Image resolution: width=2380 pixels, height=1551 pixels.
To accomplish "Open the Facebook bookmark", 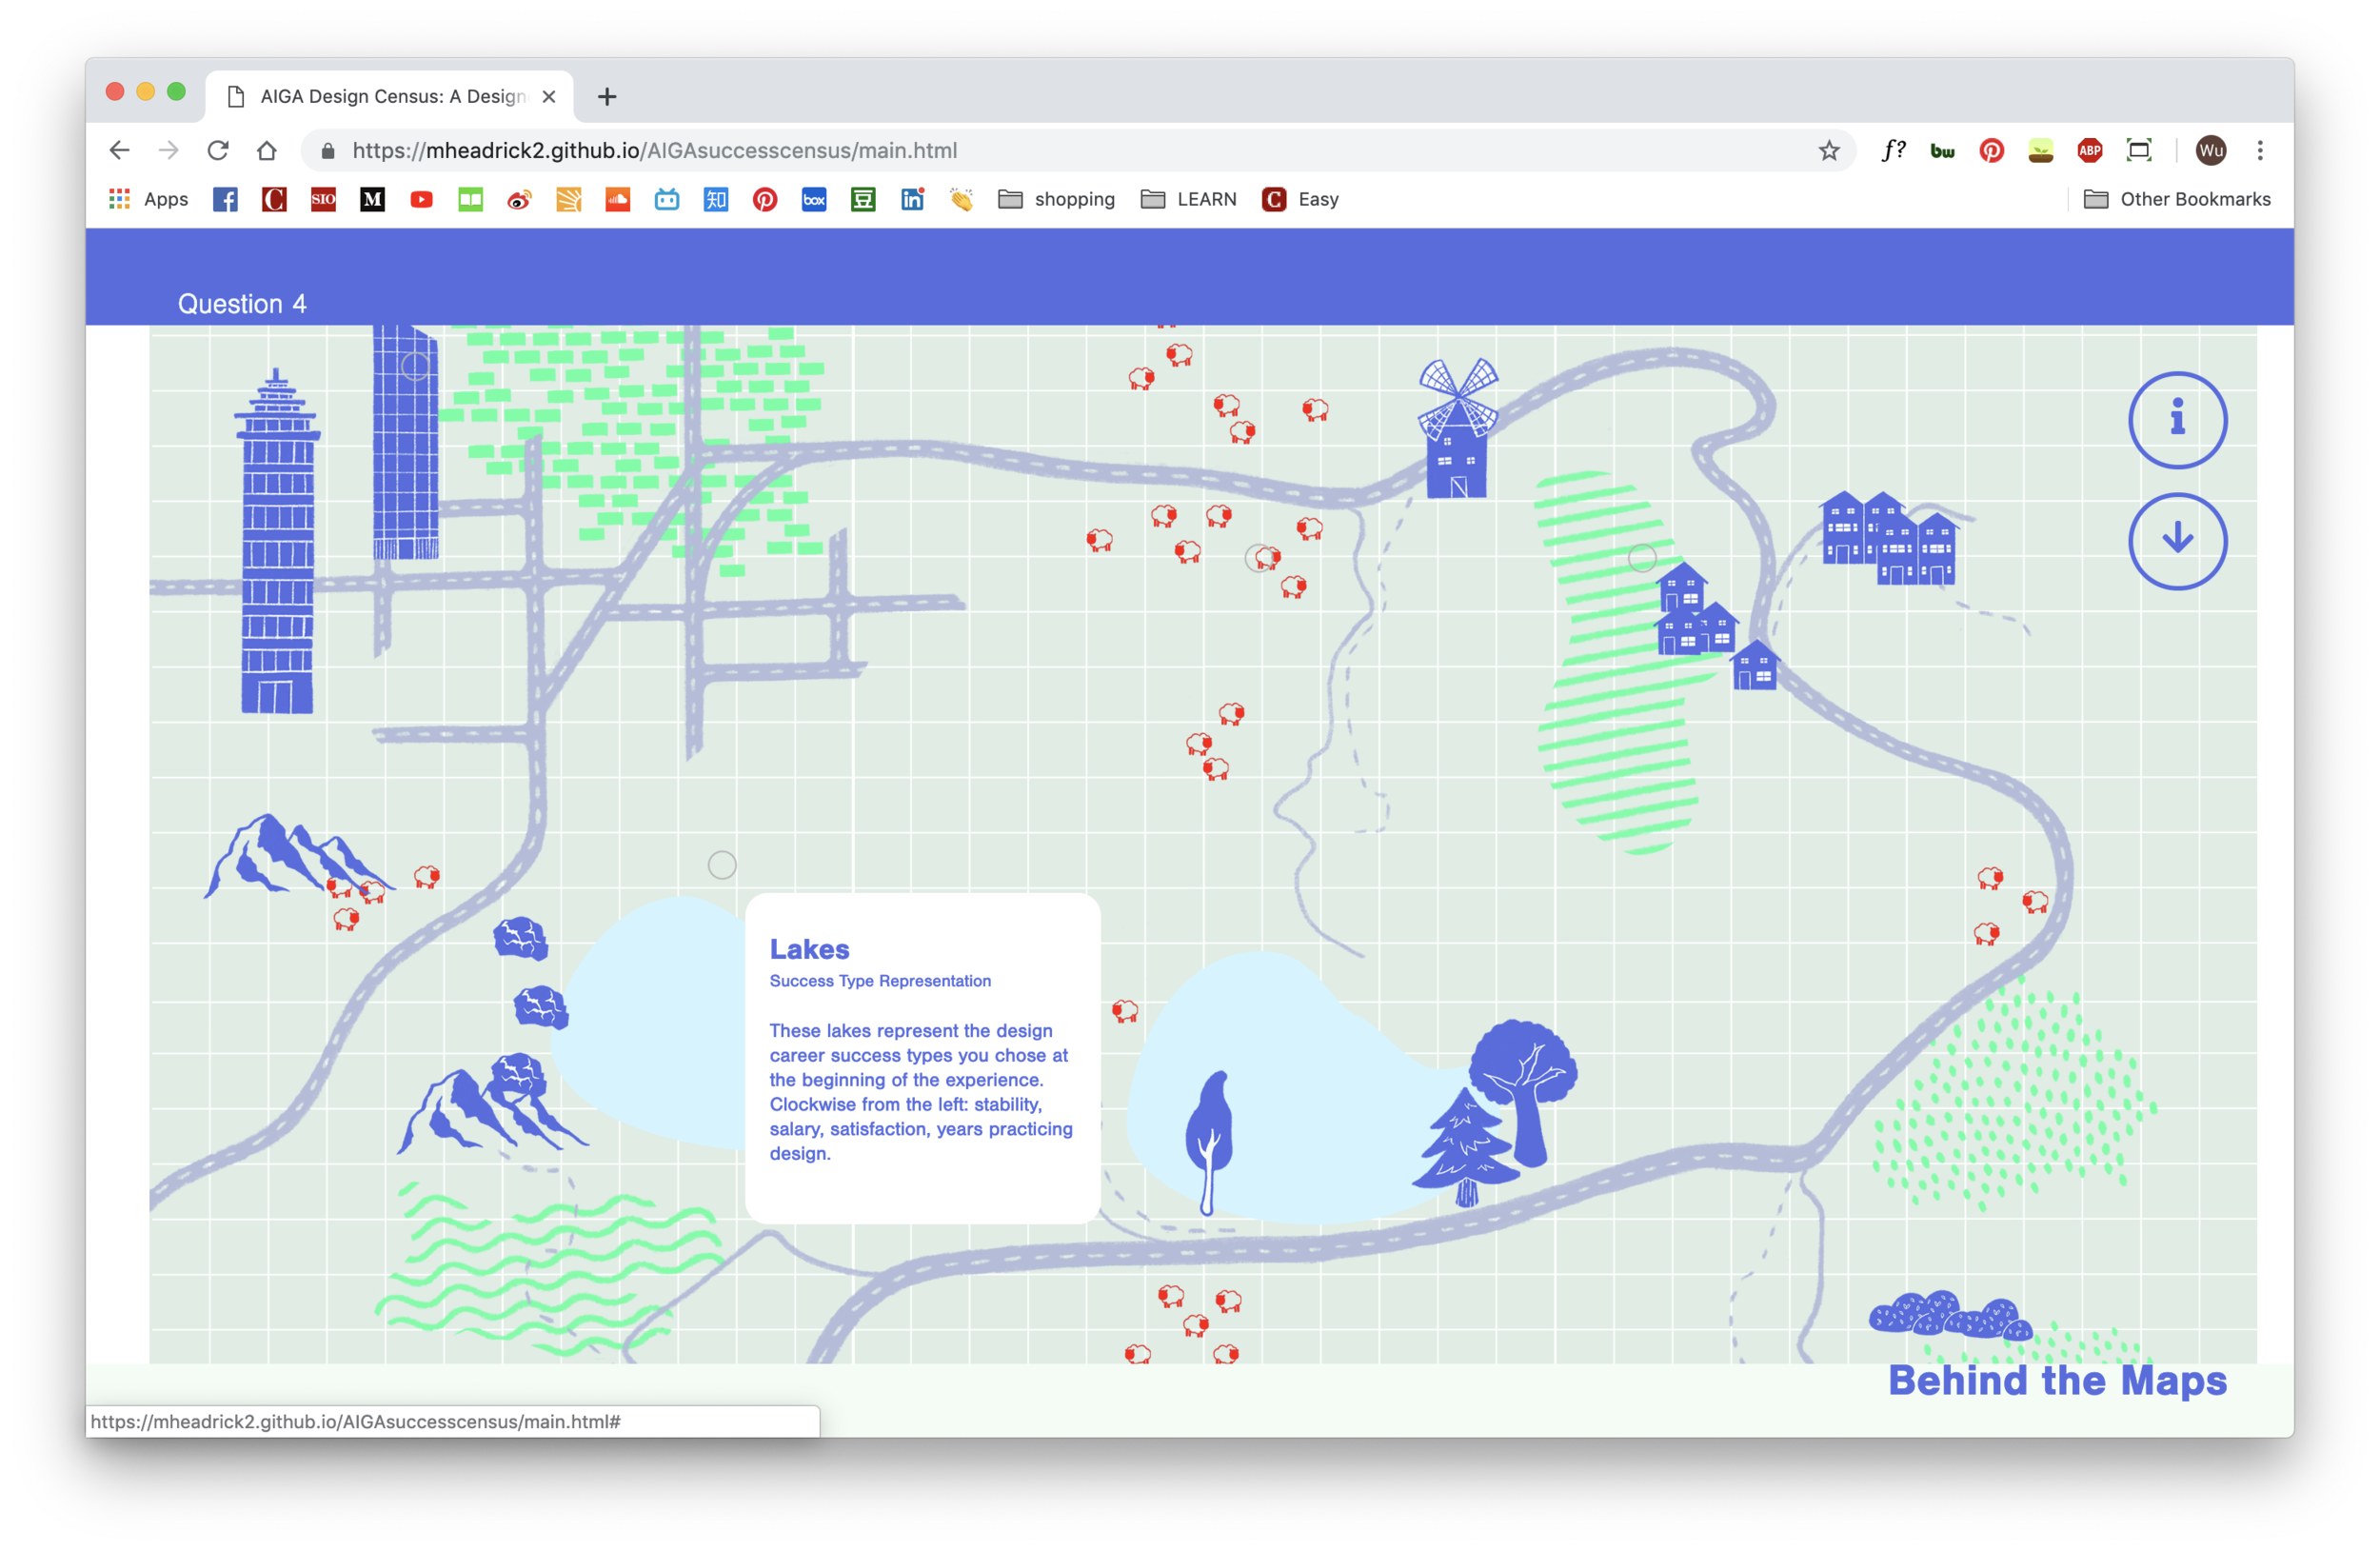I will 225,199.
